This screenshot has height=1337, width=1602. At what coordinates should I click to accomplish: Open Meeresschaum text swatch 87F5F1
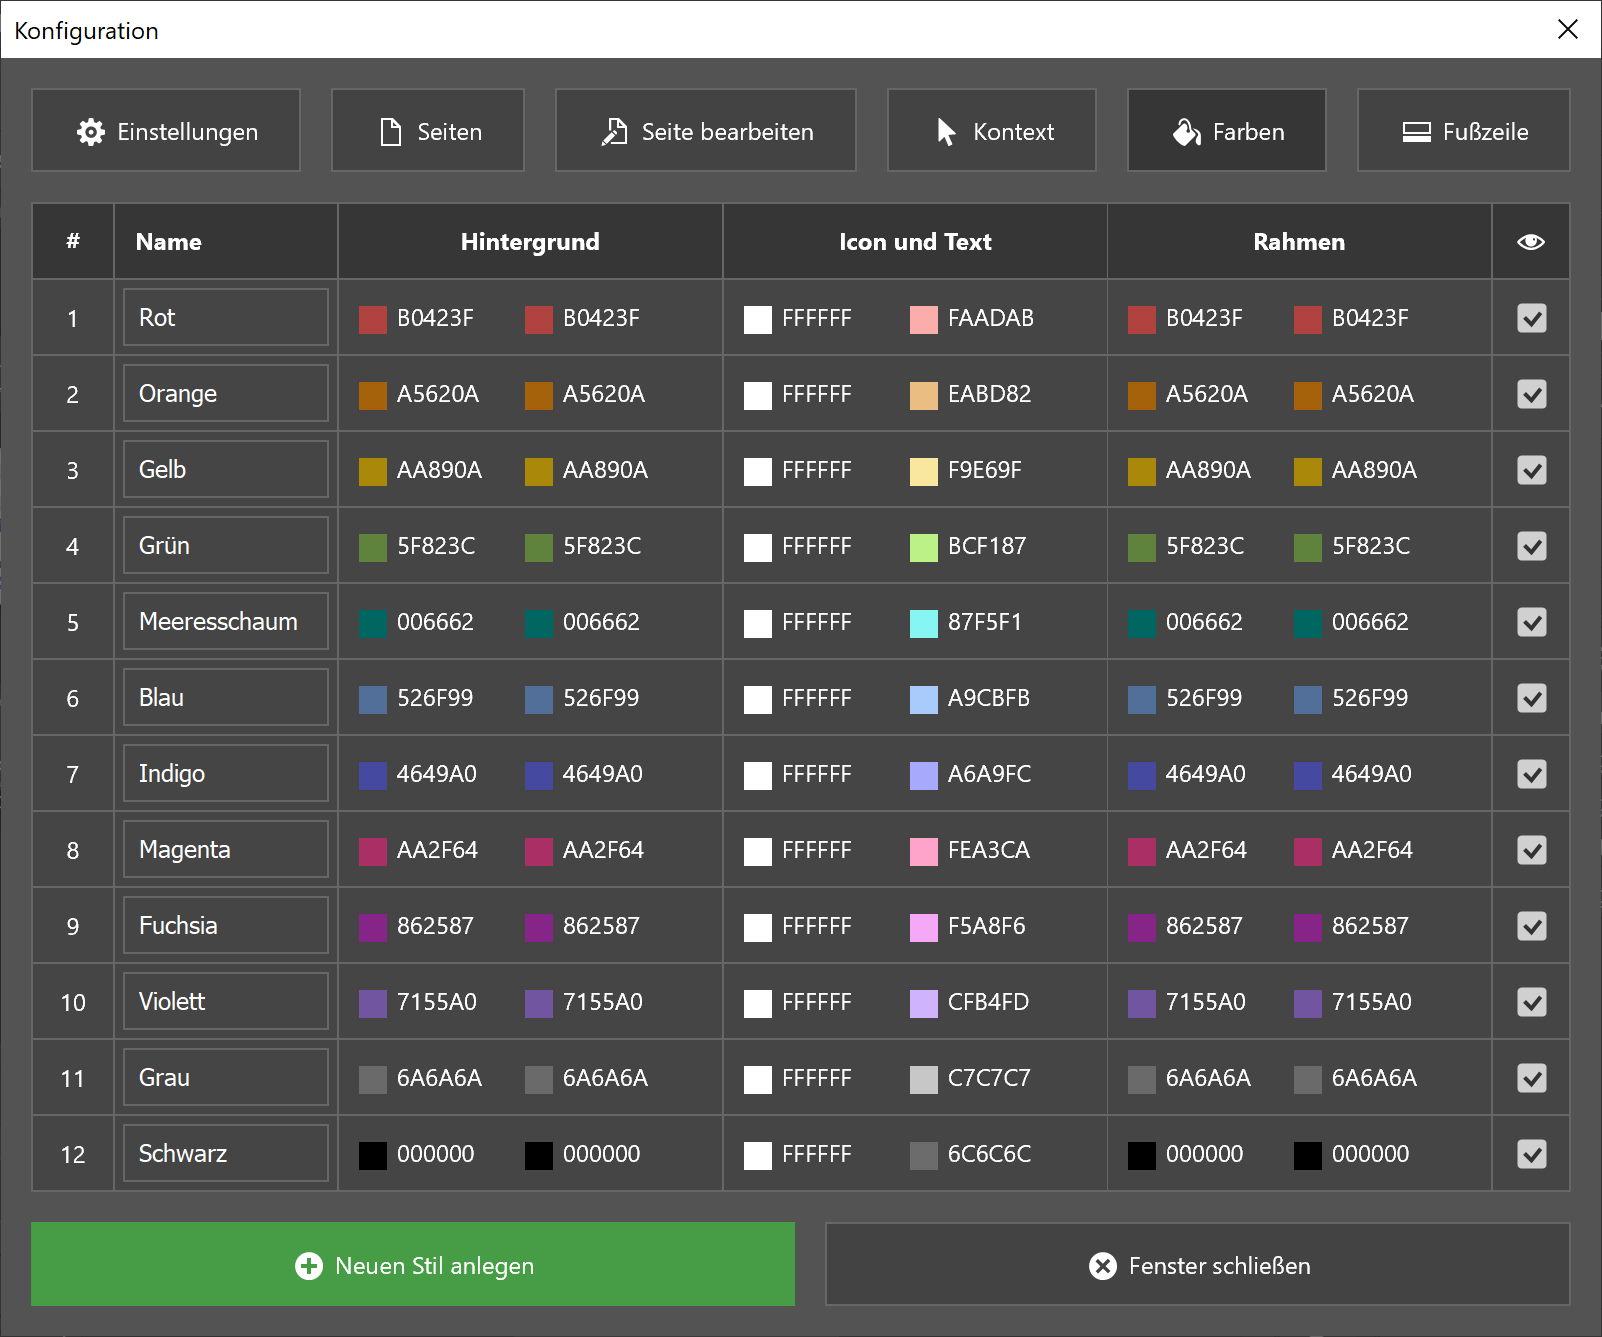pyautogui.click(x=924, y=624)
